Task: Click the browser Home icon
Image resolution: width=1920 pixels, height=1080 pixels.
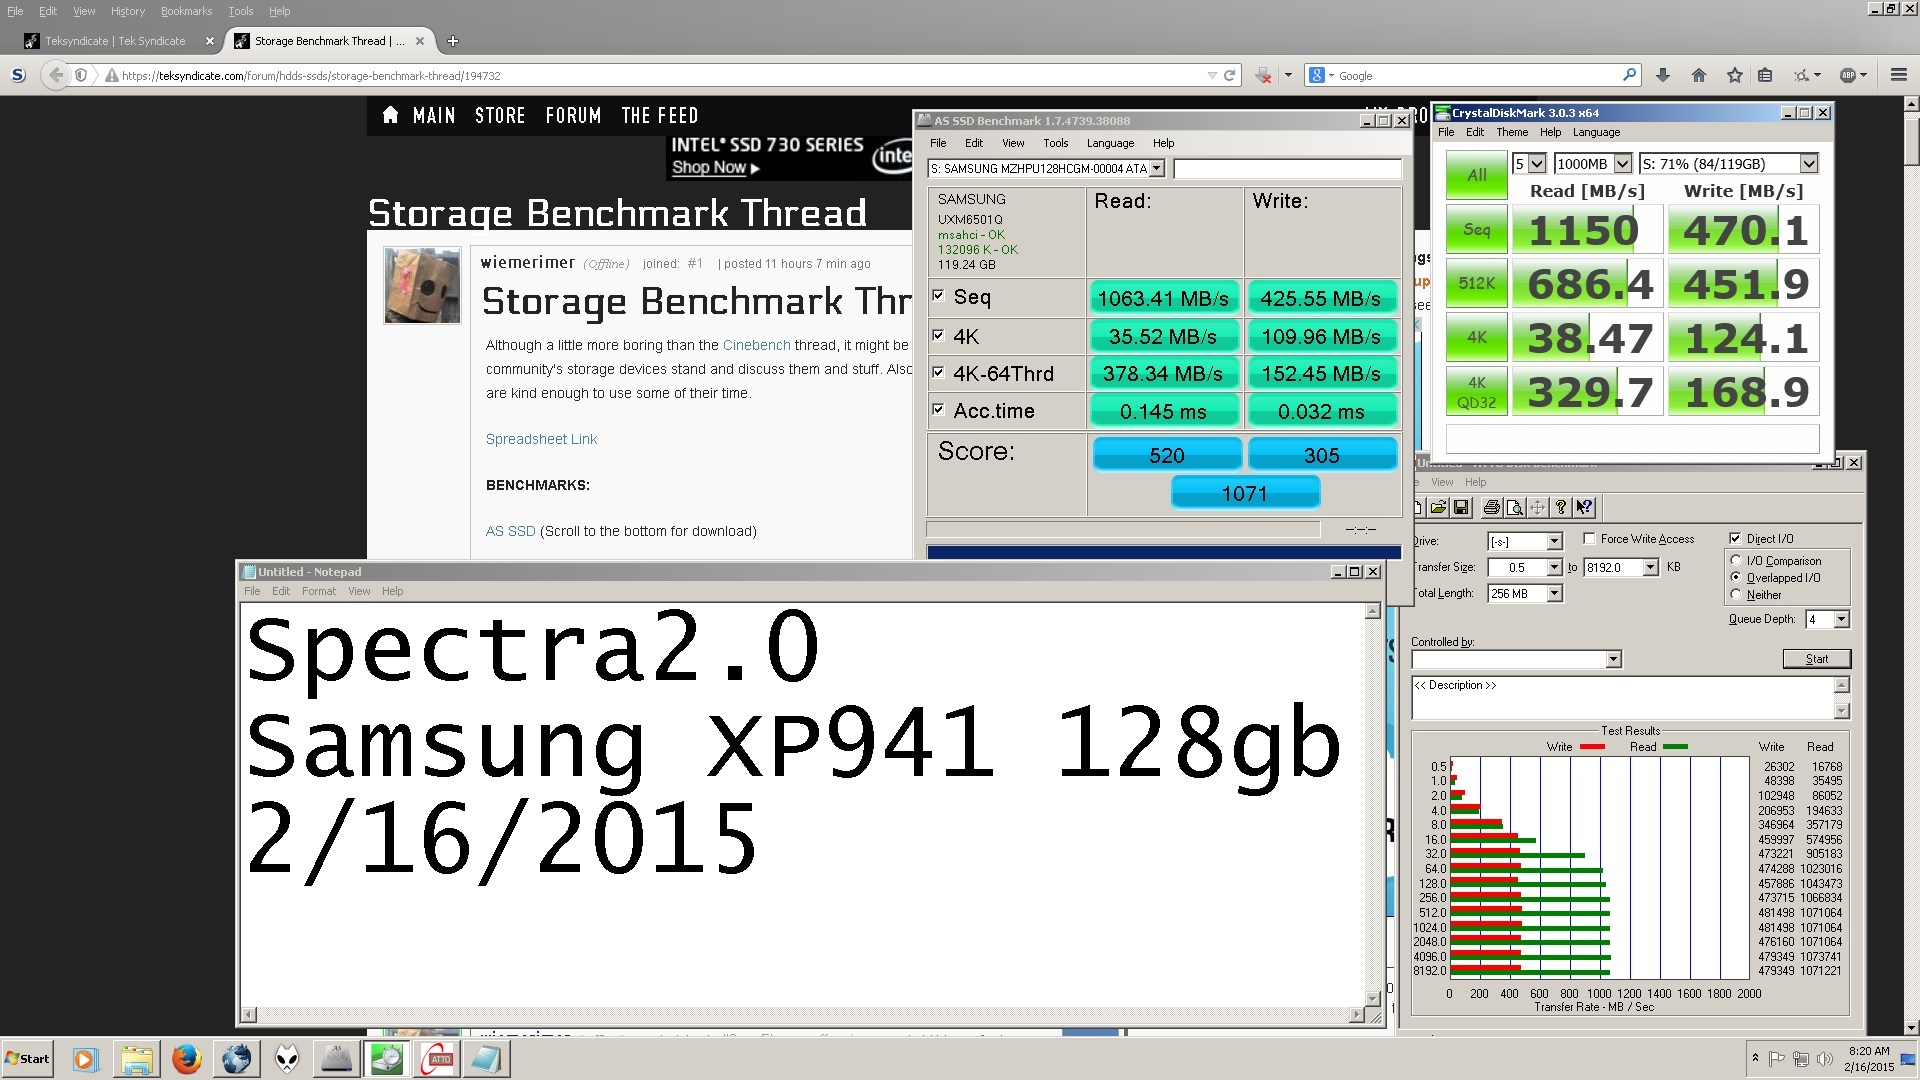Action: [x=1698, y=75]
